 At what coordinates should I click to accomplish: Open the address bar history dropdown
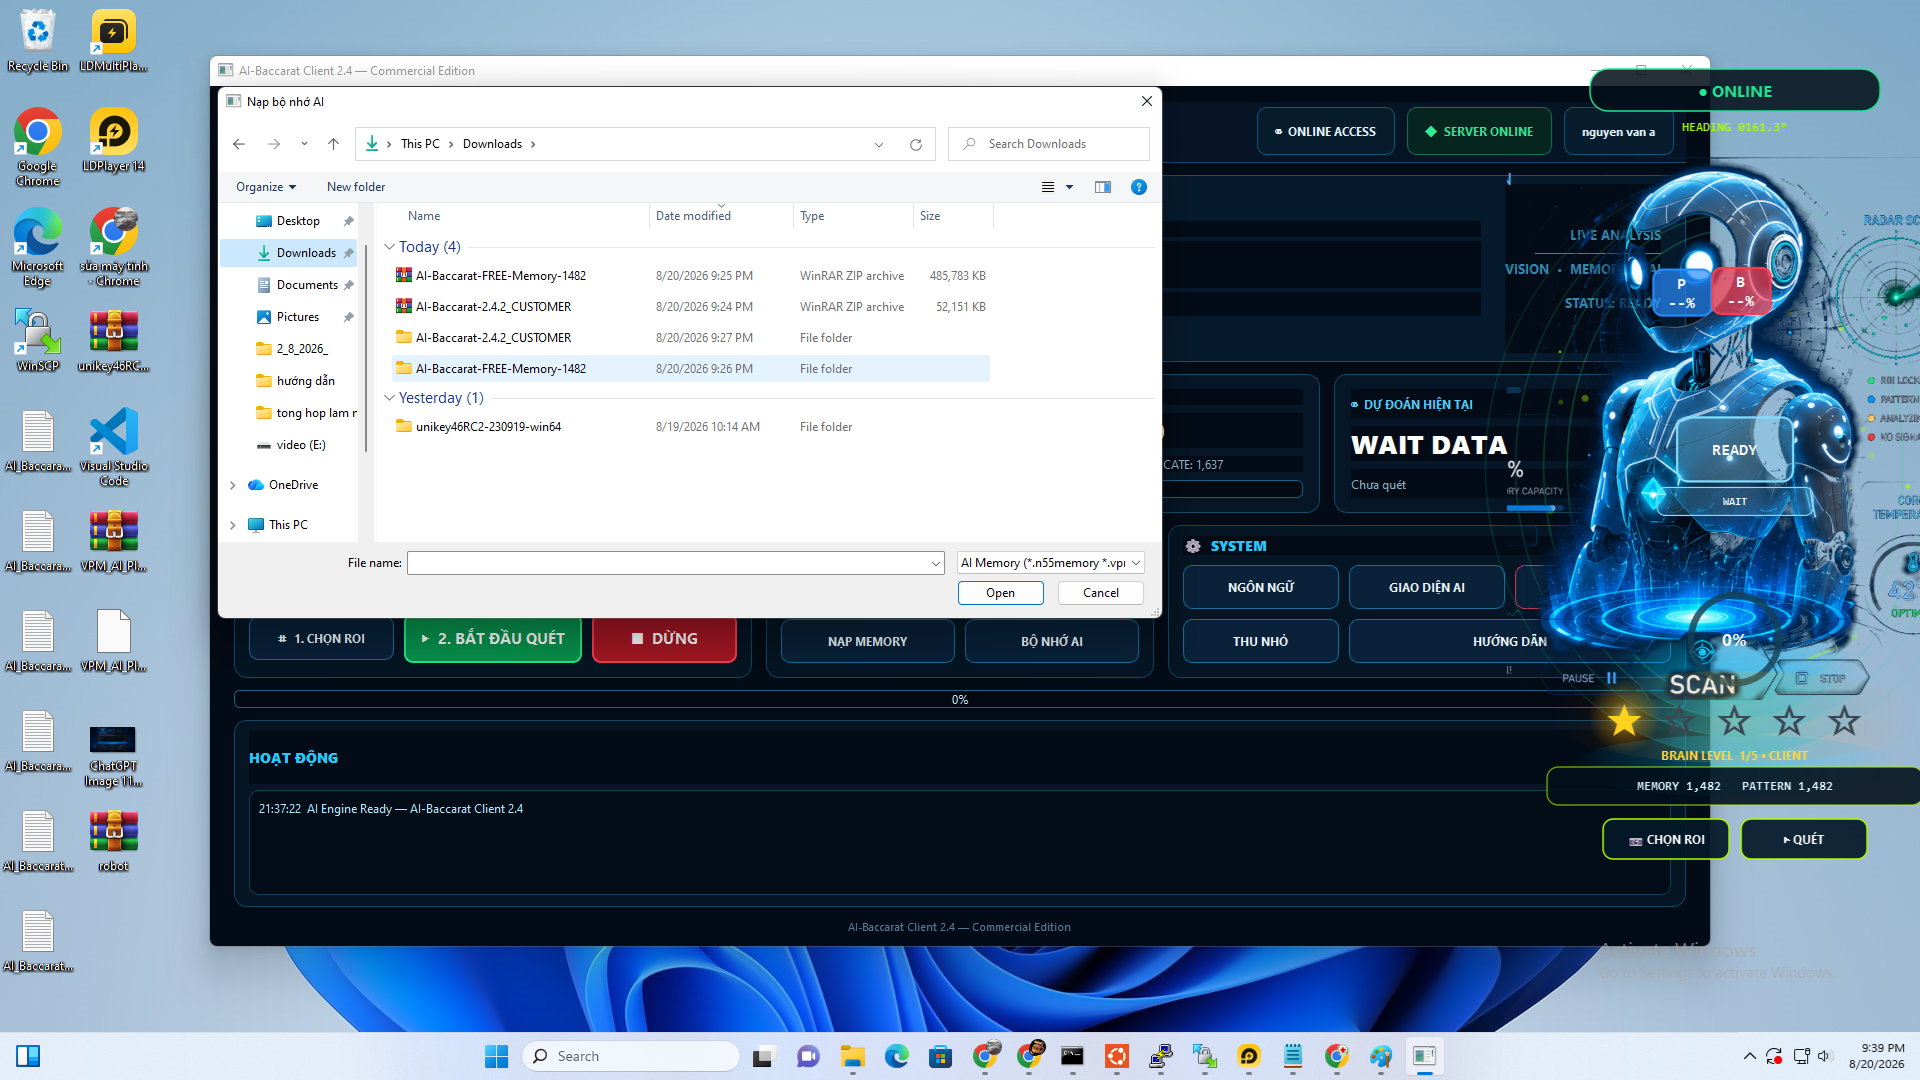tap(879, 144)
